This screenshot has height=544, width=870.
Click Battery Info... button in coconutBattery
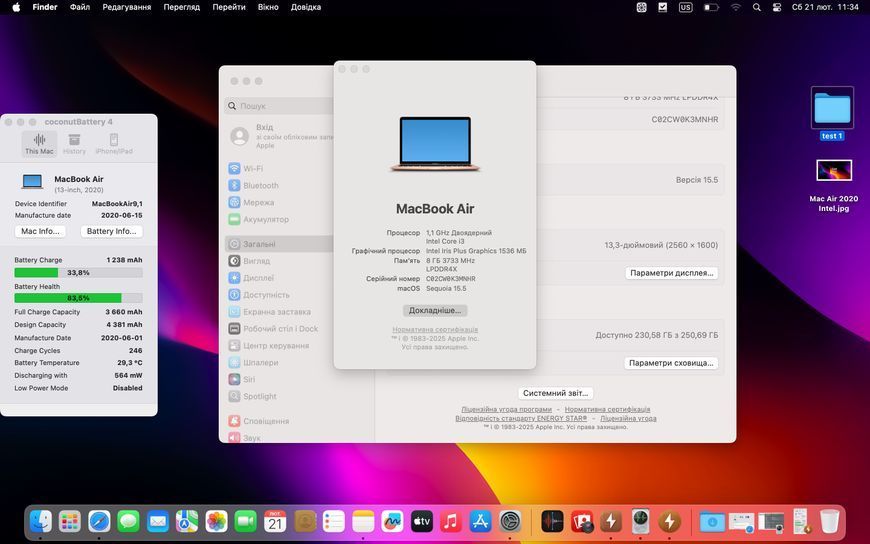112,231
